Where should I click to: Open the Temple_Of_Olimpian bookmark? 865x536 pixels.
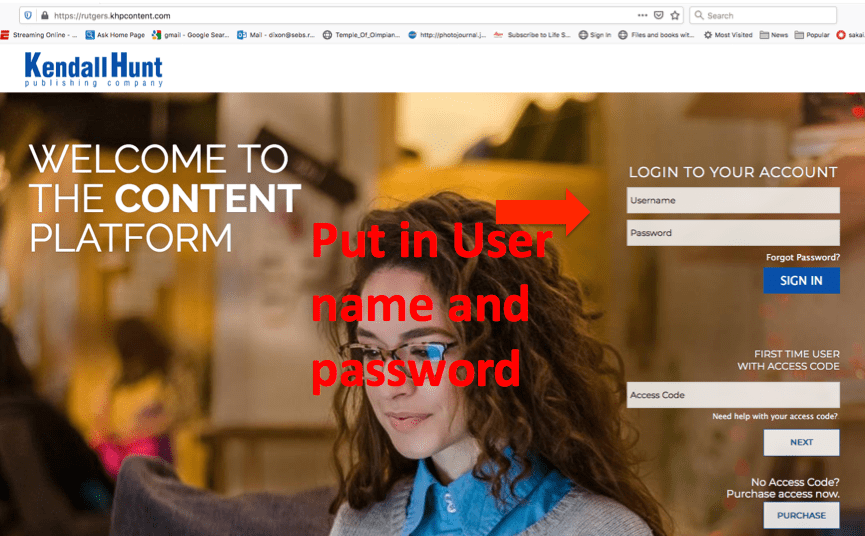pyautogui.click(x=361, y=35)
